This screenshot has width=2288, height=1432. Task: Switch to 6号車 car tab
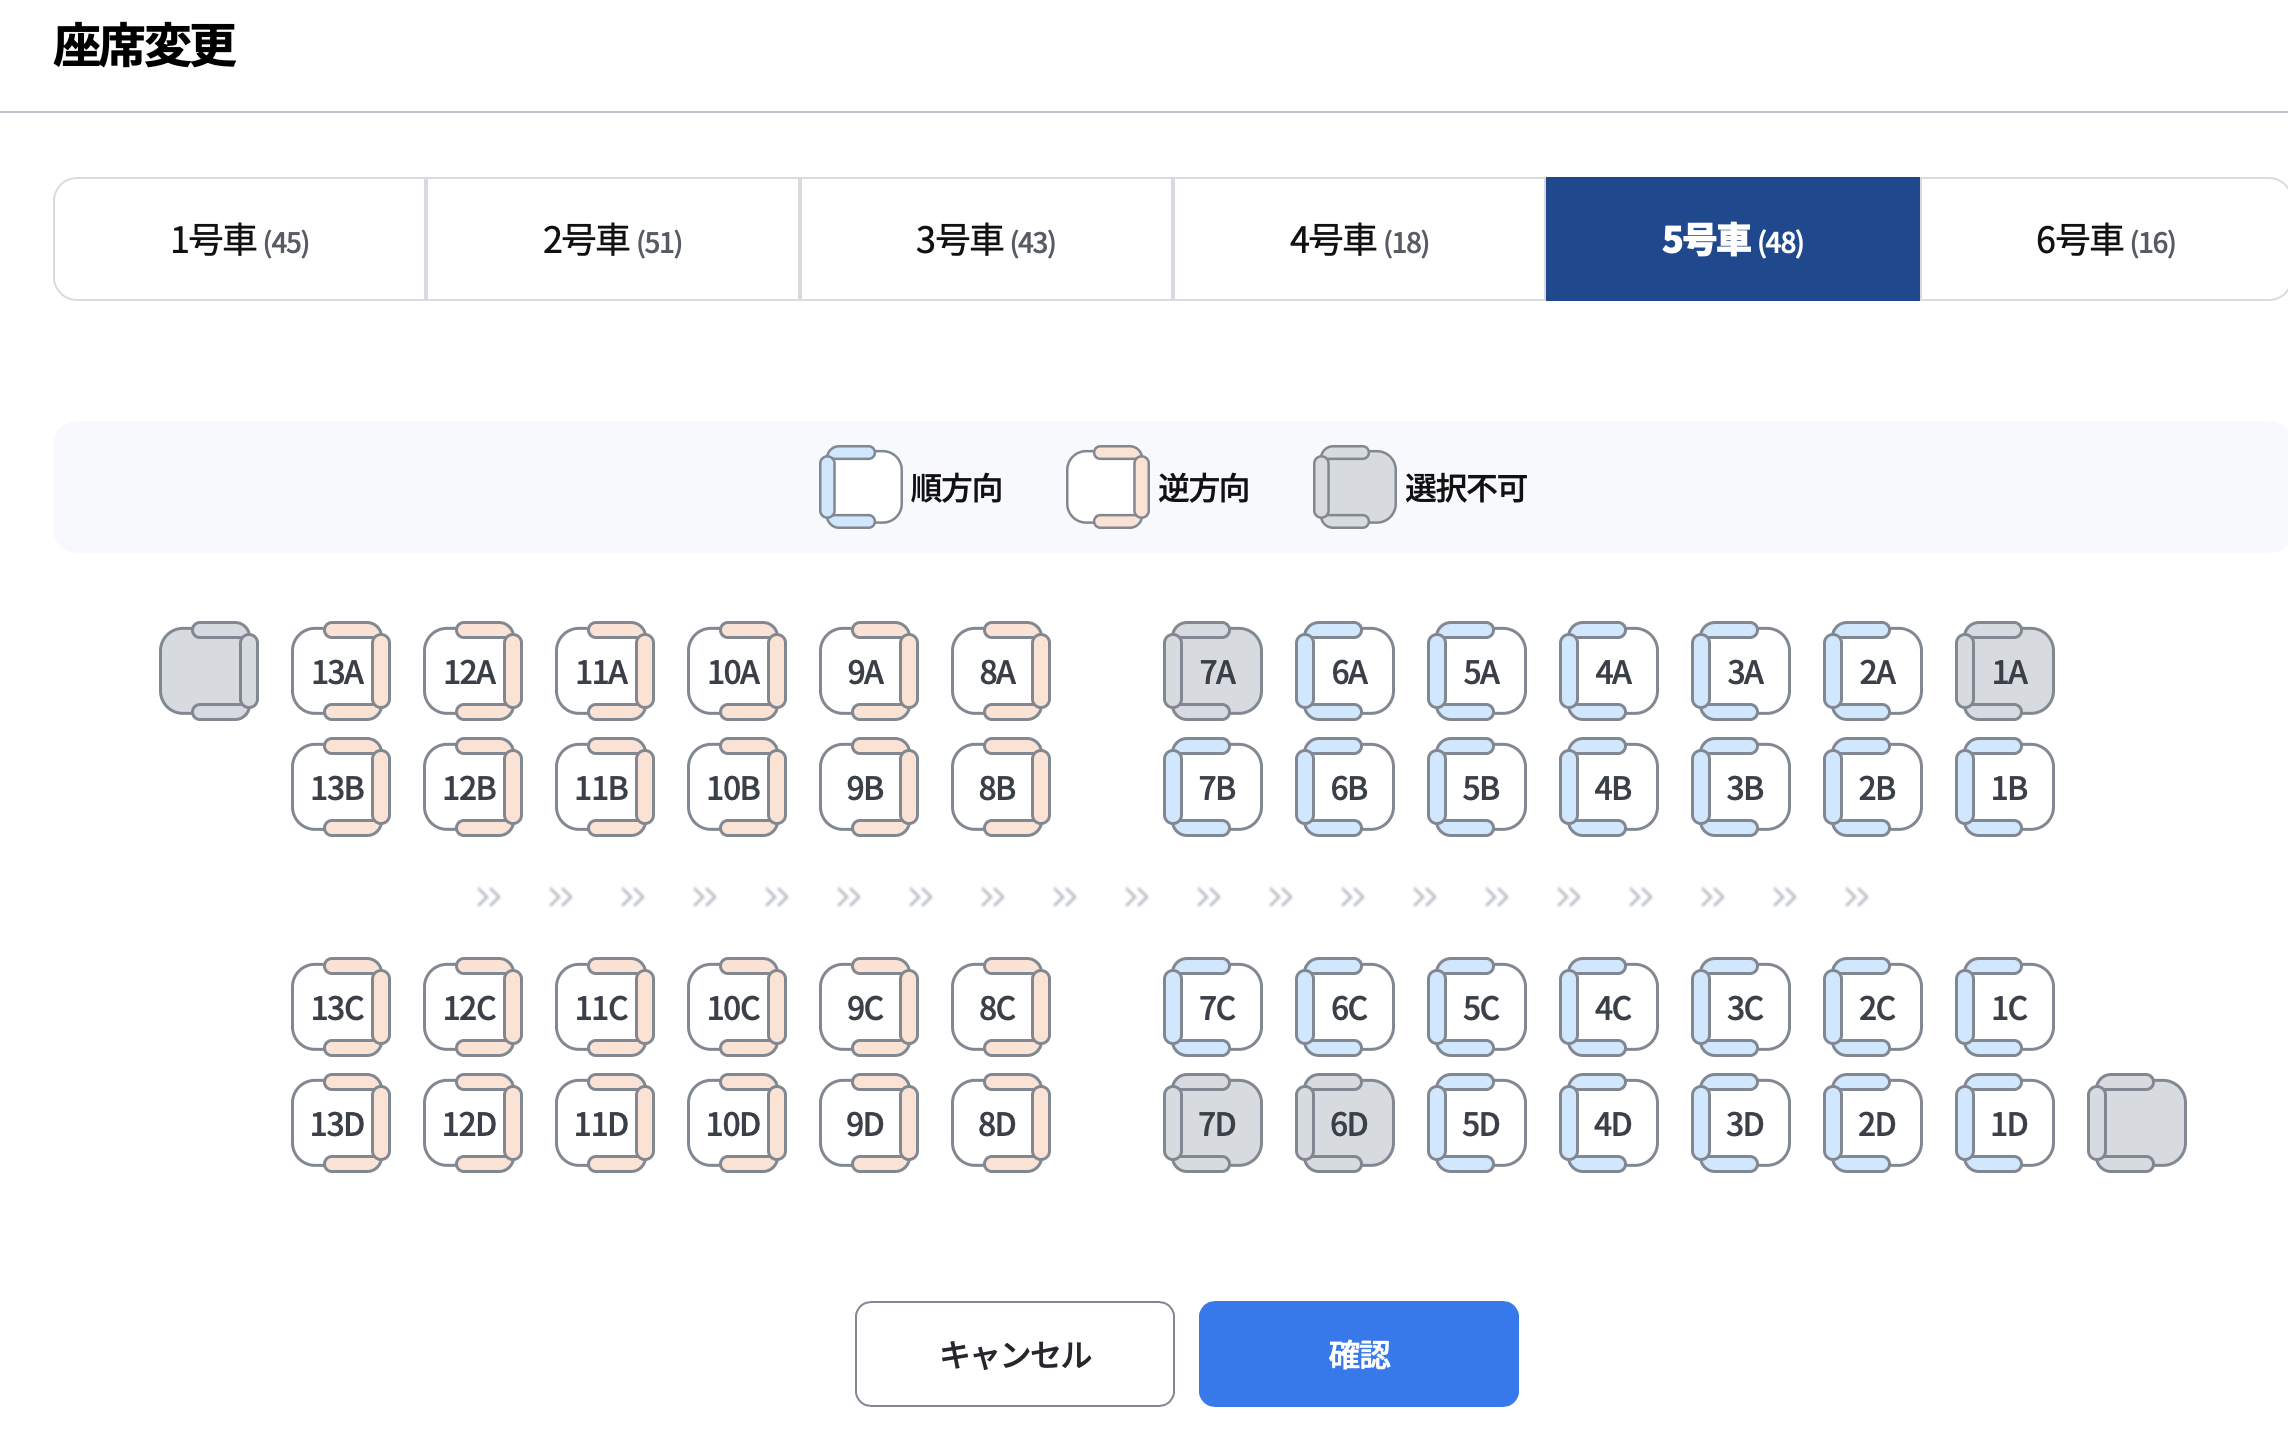click(2104, 240)
